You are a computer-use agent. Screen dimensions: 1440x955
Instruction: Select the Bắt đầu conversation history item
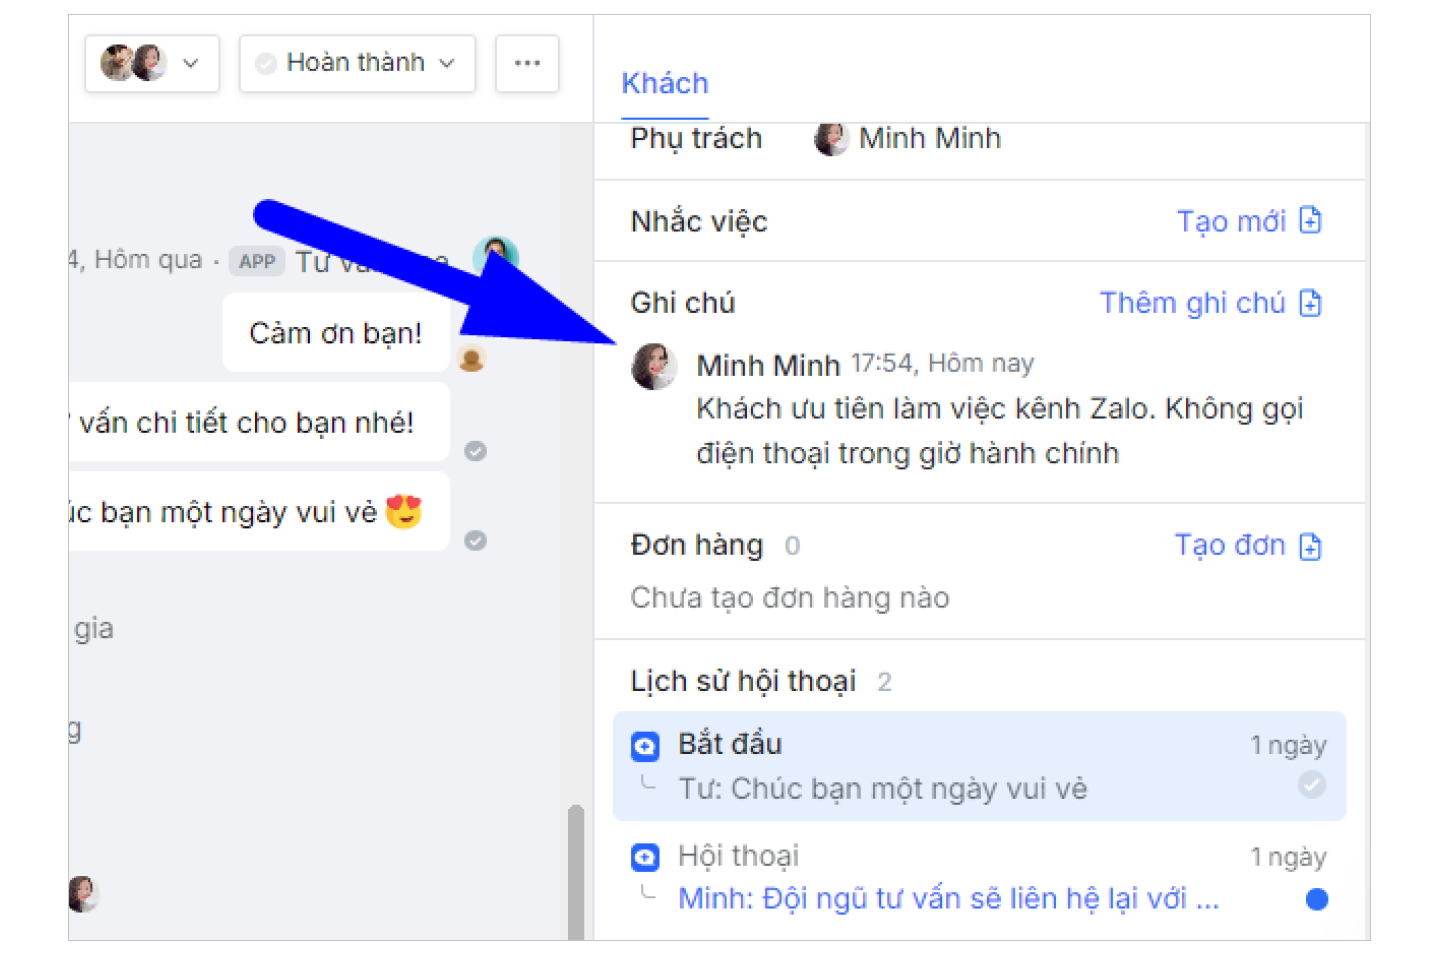click(x=978, y=766)
